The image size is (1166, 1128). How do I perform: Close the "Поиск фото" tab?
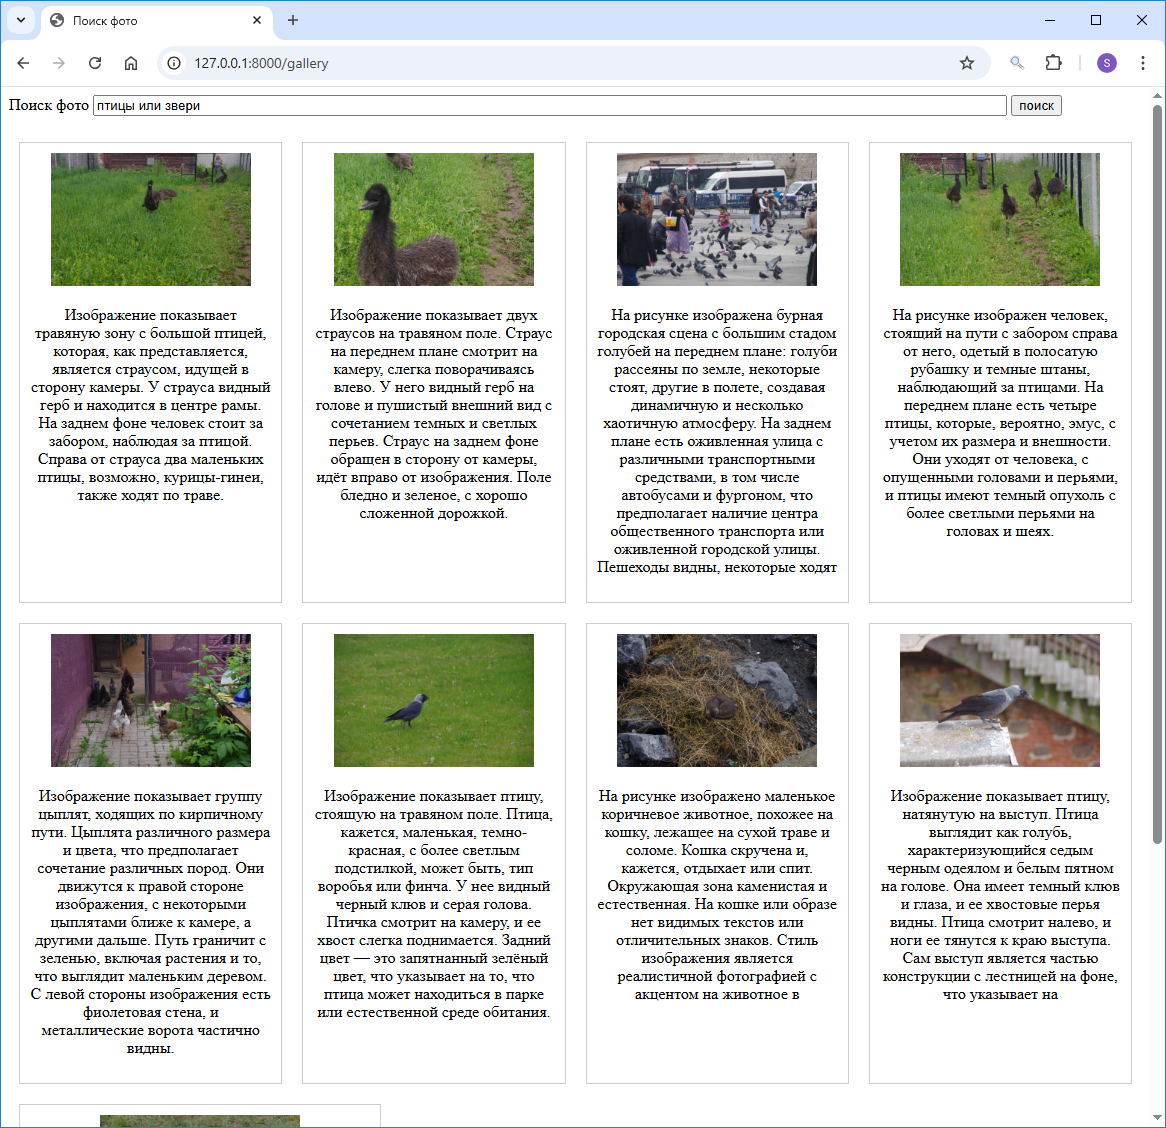pos(257,20)
